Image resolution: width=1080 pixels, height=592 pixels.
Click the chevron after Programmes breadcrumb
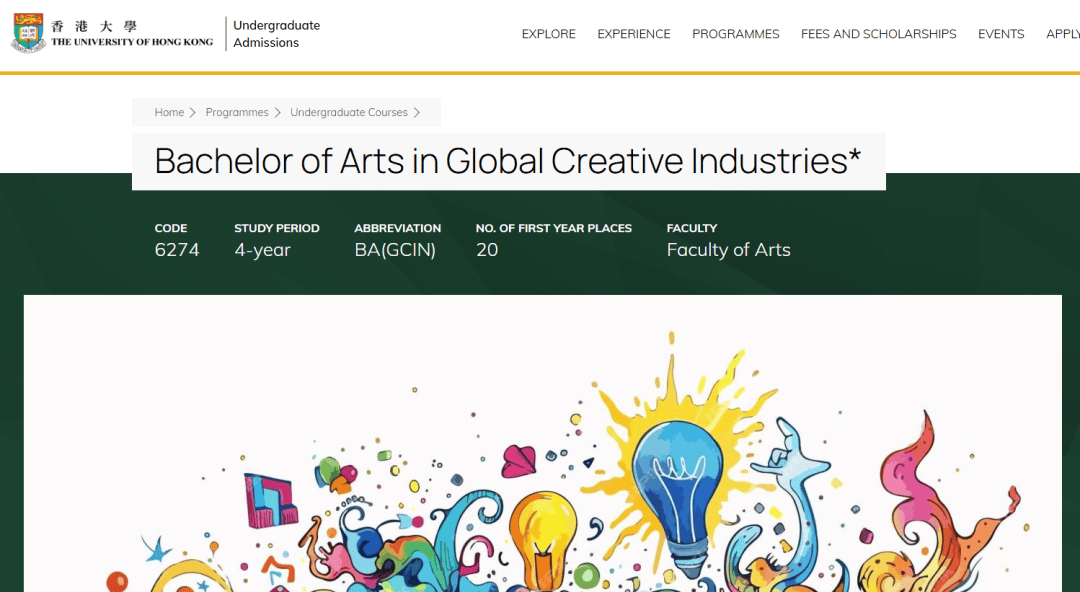tap(278, 113)
